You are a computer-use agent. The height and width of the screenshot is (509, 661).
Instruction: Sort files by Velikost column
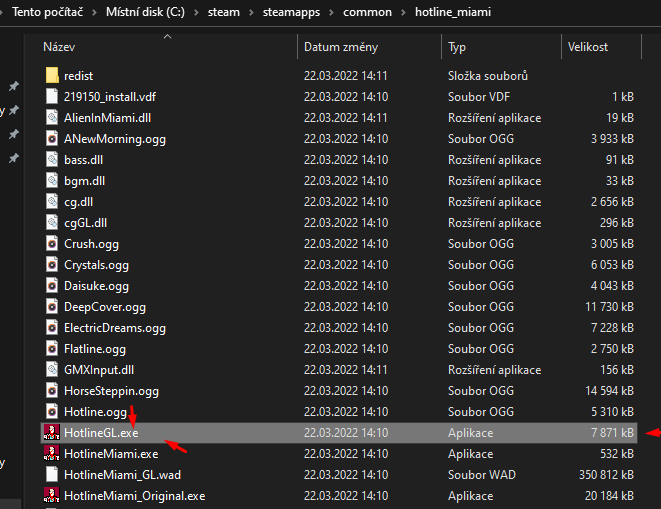588,47
